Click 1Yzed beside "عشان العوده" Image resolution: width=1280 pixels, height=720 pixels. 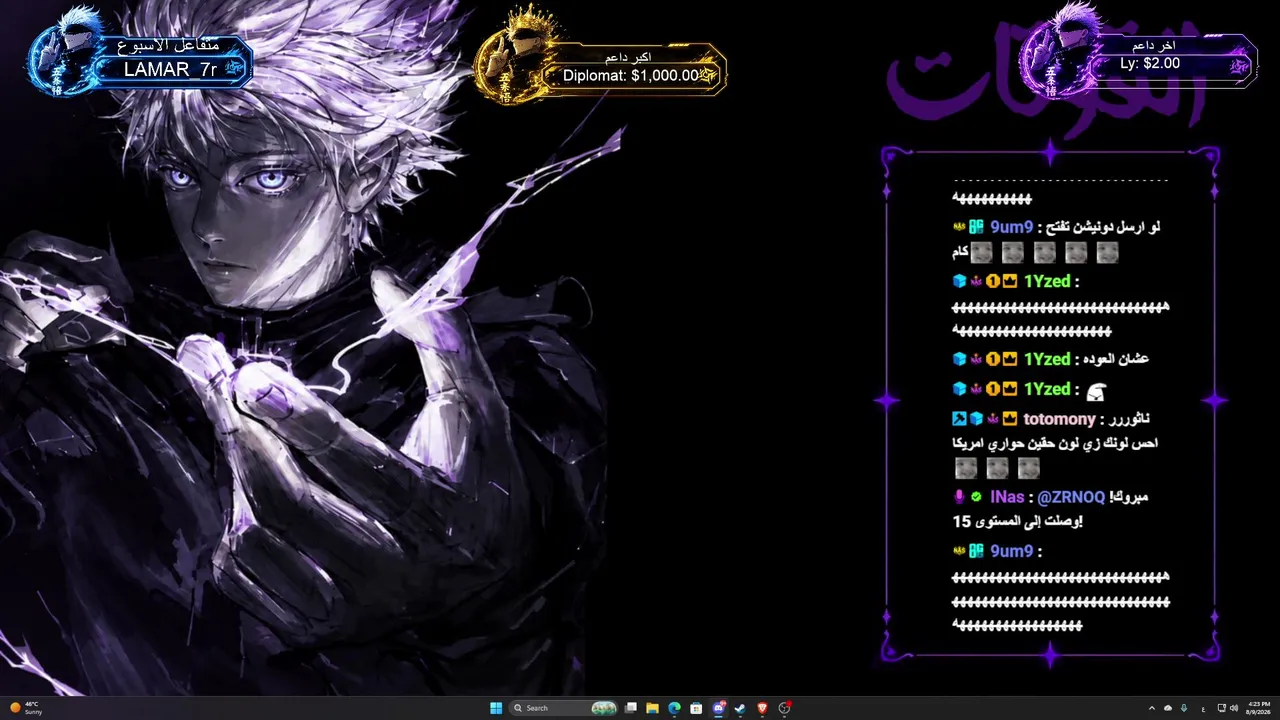(x=1047, y=359)
